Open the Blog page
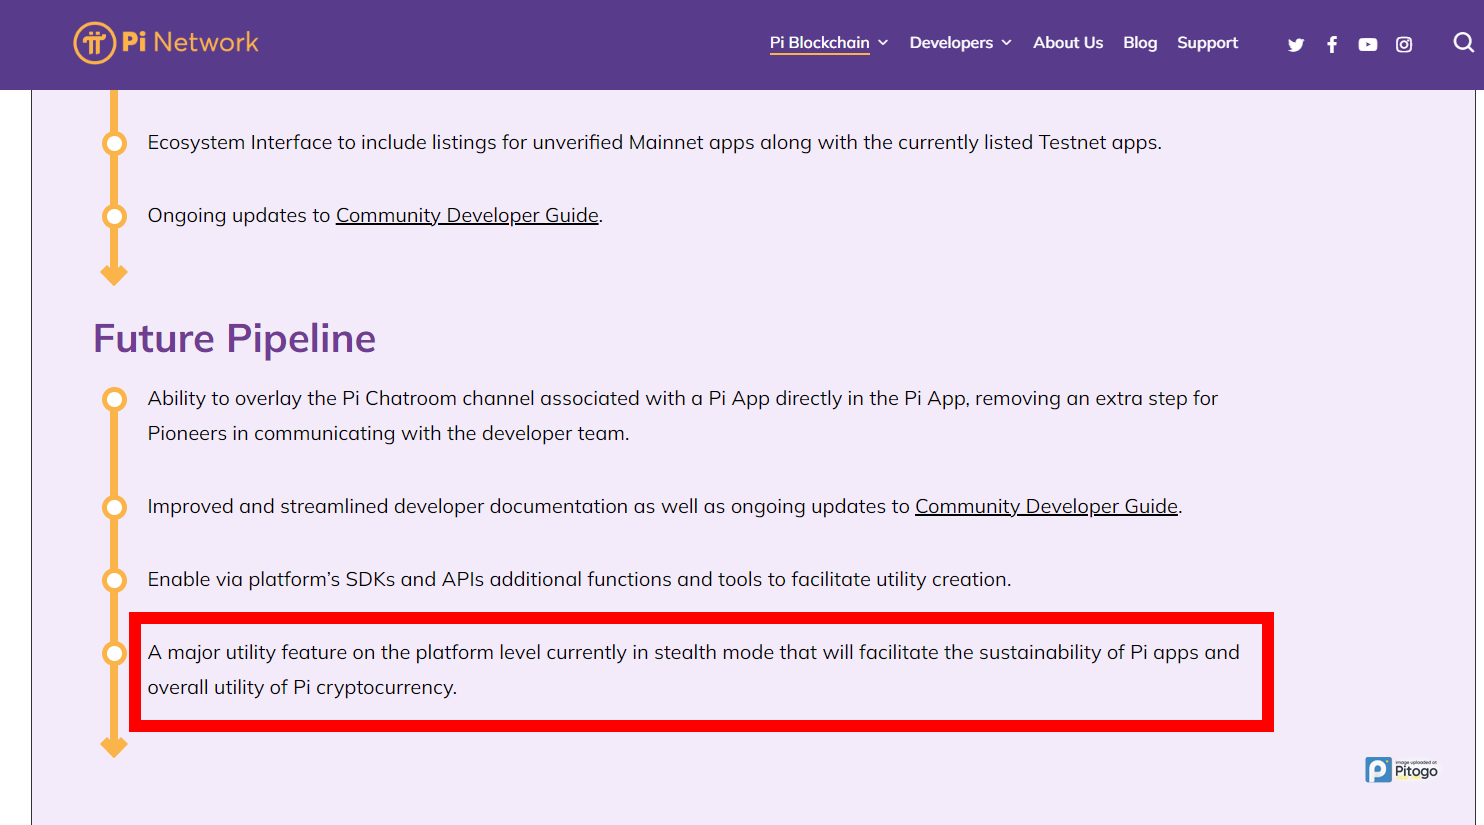Image resolution: width=1484 pixels, height=825 pixels. [1139, 43]
